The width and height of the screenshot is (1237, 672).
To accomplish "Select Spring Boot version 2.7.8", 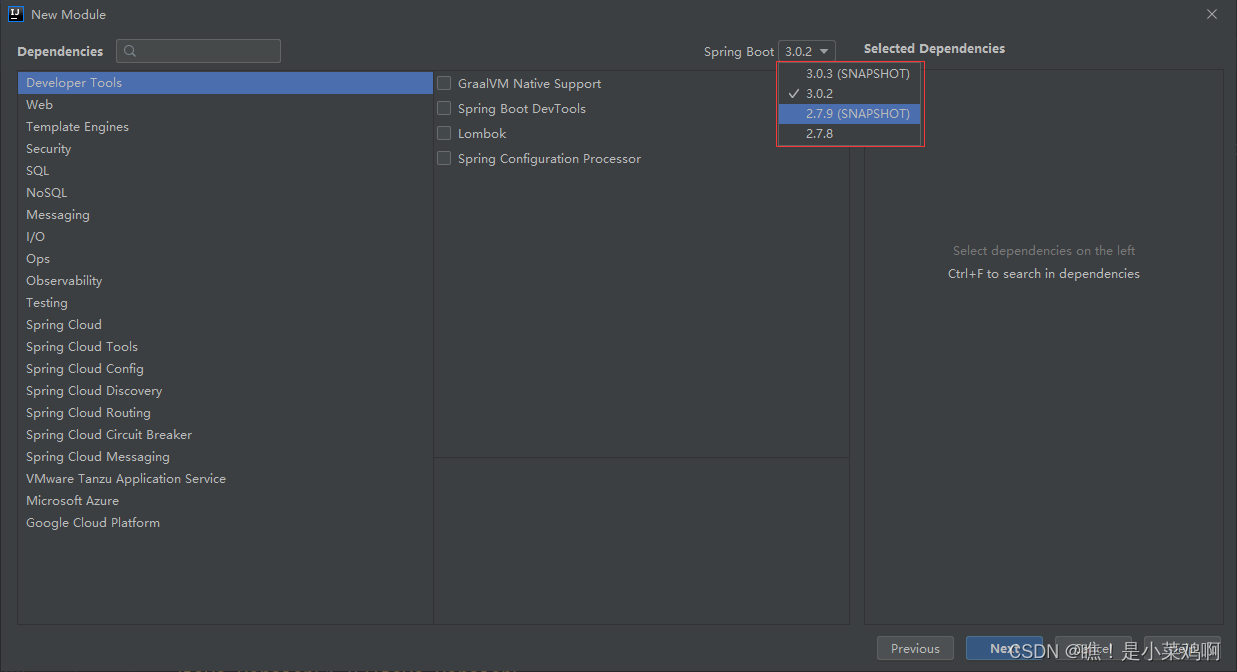I will click(849, 134).
